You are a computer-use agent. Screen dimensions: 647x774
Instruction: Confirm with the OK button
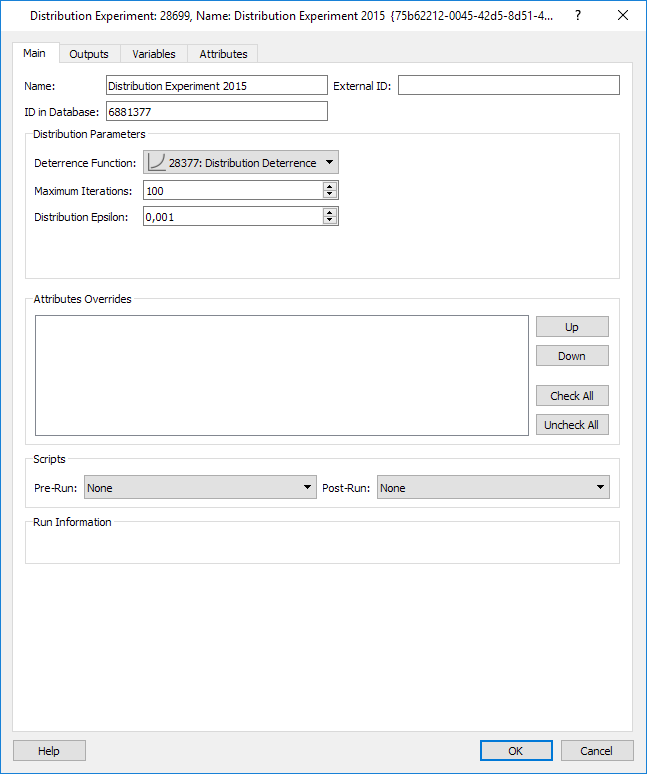[x=516, y=751]
